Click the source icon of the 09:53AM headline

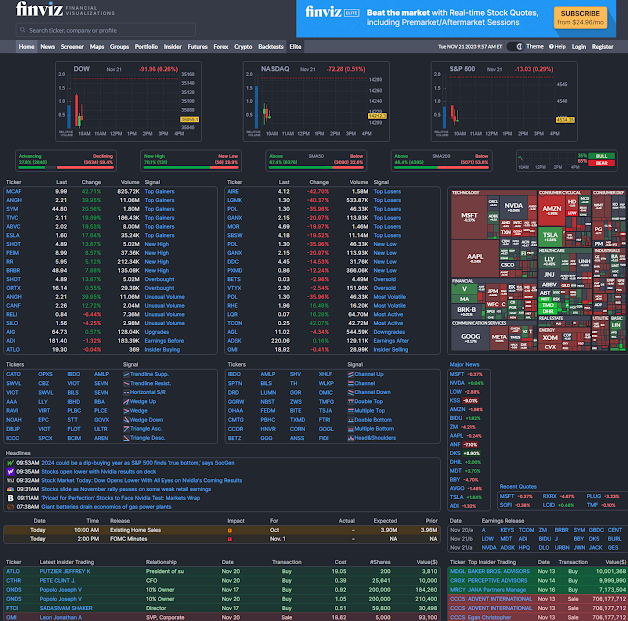click(x=10, y=463)
